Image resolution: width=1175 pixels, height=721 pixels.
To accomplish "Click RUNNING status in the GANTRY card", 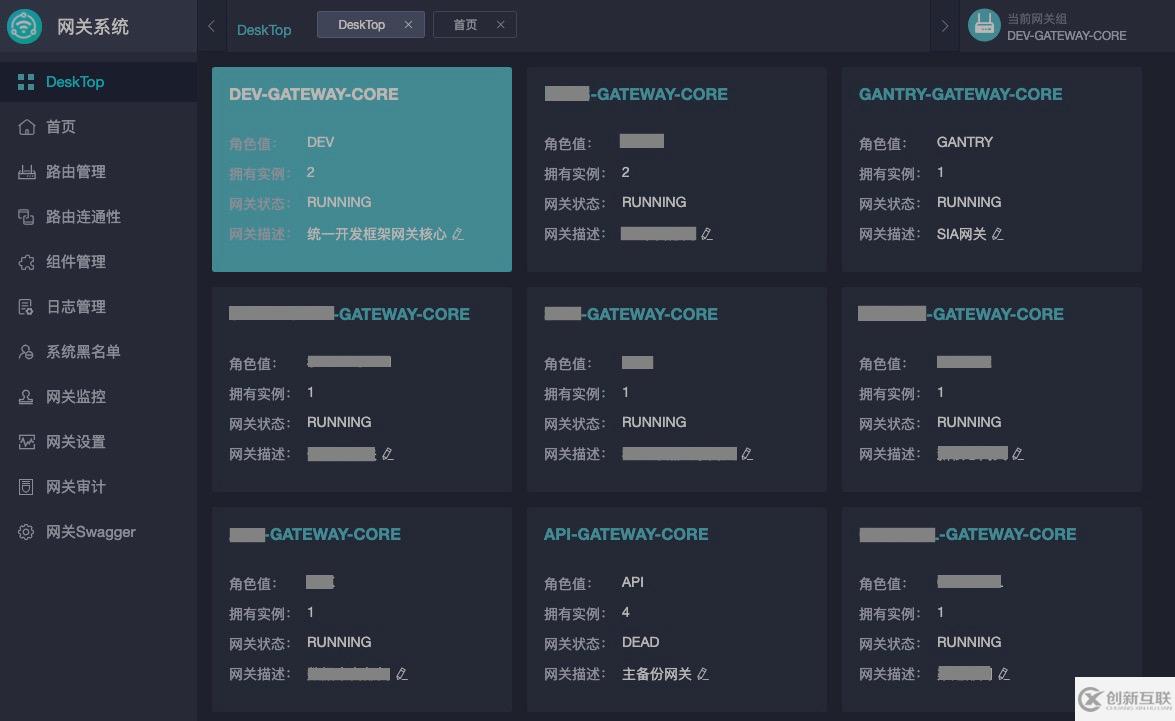I will click(x=969, y=202).
